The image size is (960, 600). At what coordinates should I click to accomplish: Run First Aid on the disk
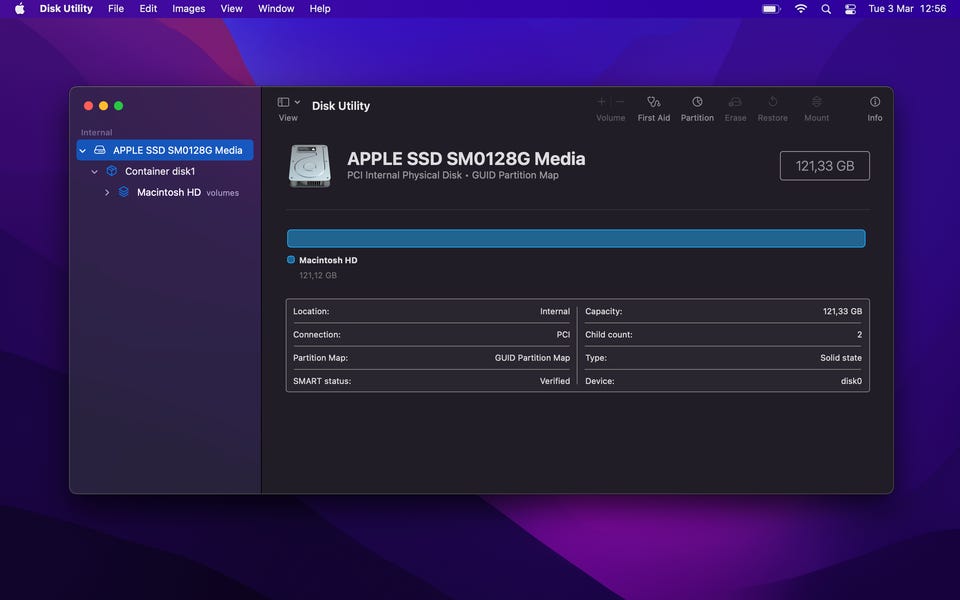click(x=653, y=108)
